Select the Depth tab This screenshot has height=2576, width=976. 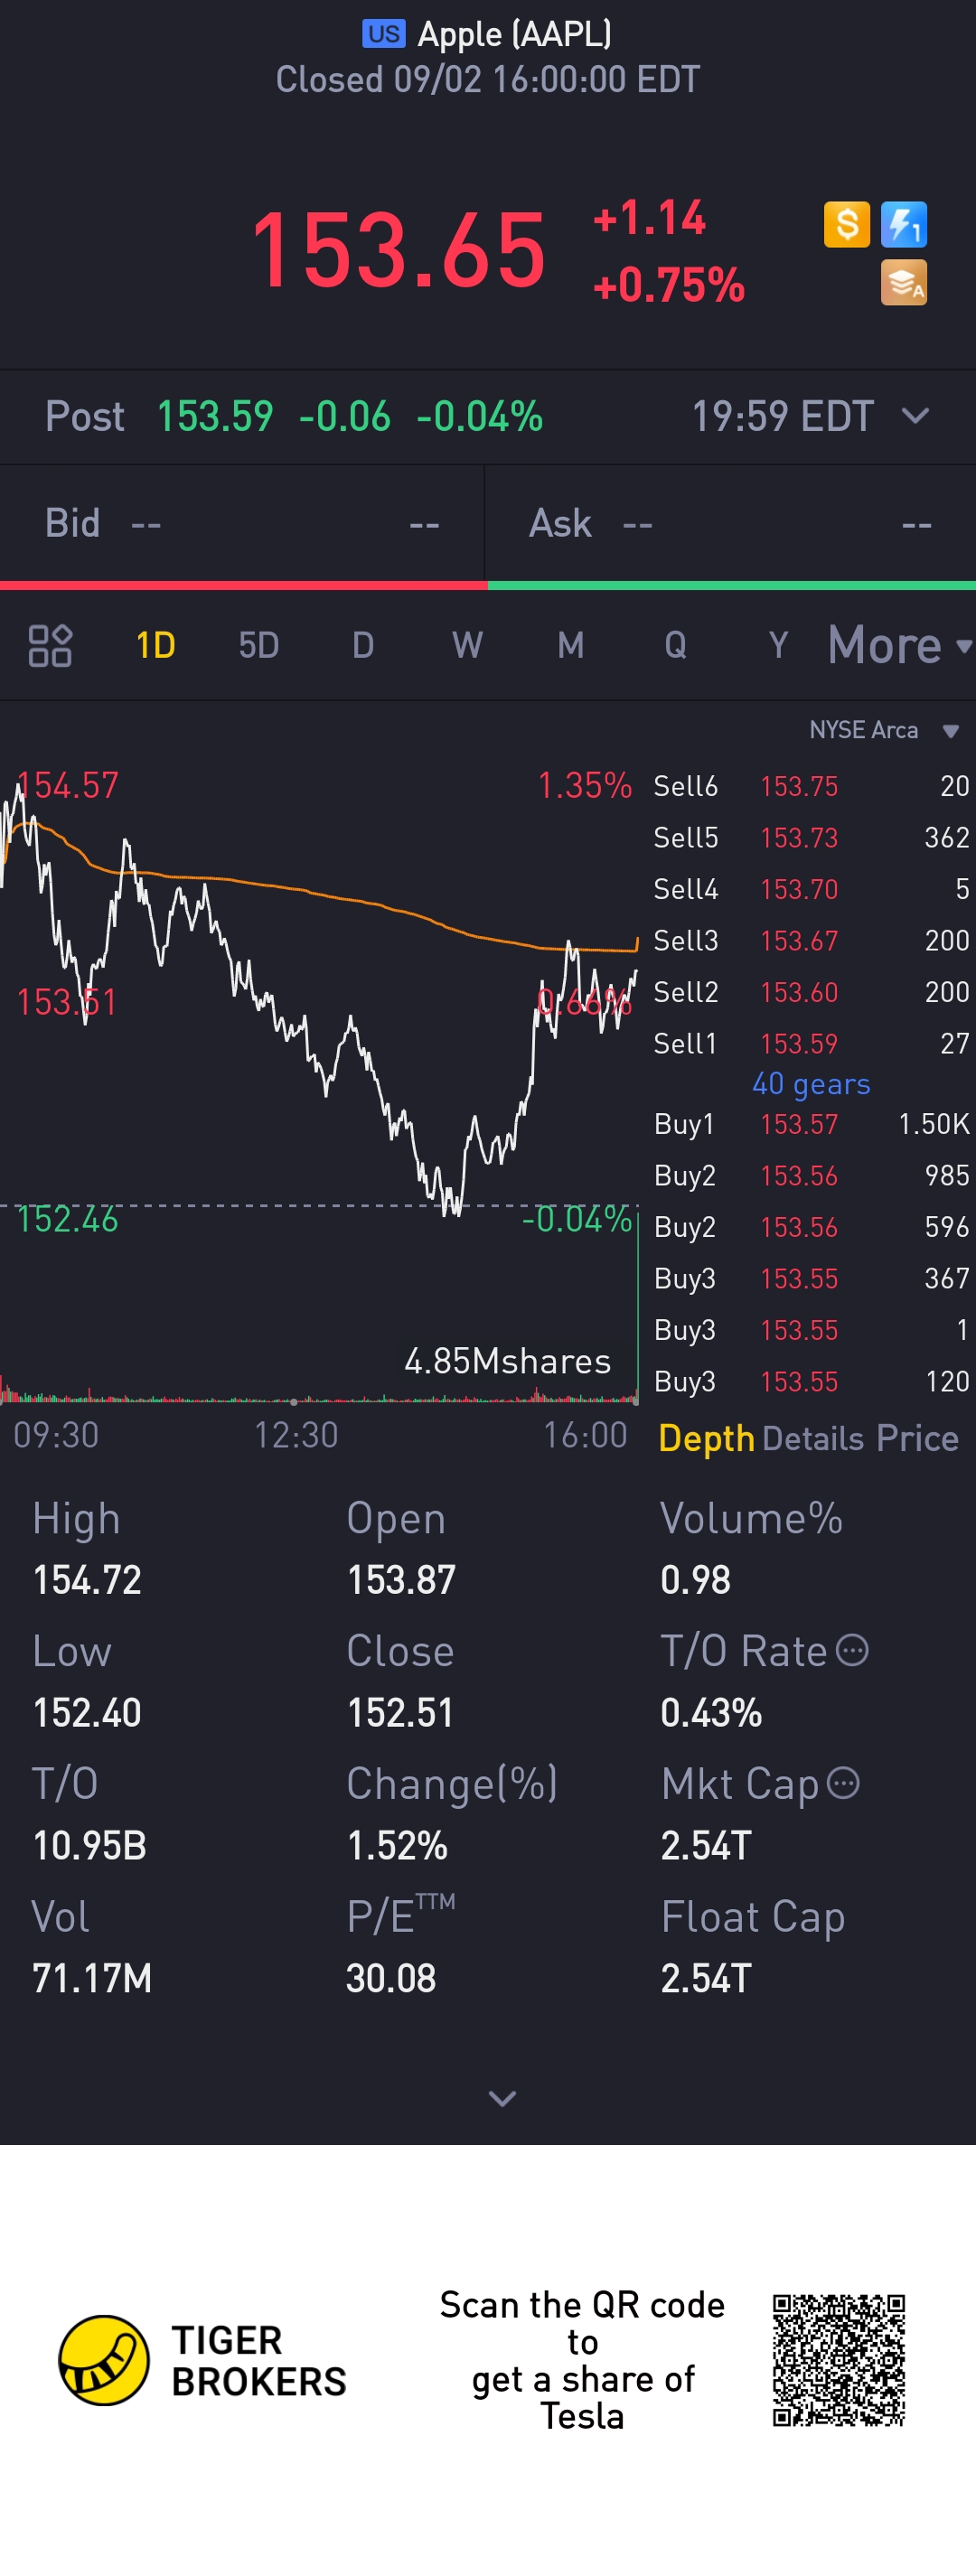tap(706, 1438)
